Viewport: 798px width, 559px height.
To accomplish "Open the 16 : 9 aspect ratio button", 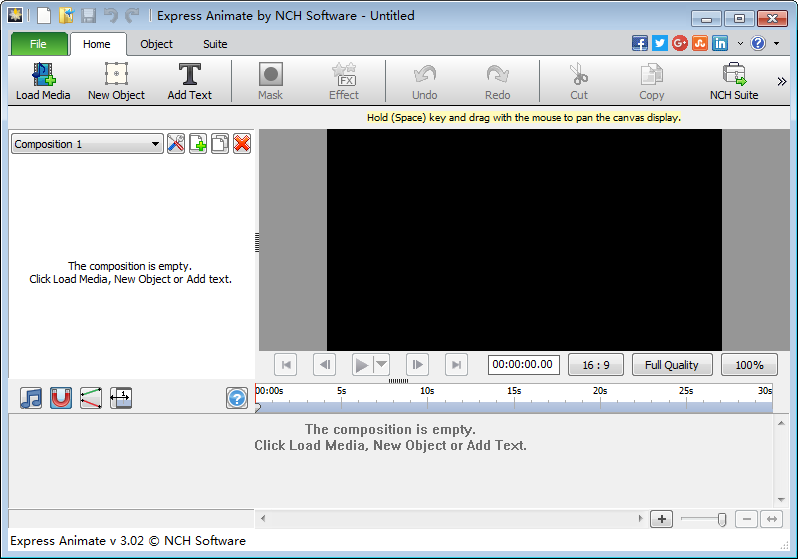I will tap(596, 365).
